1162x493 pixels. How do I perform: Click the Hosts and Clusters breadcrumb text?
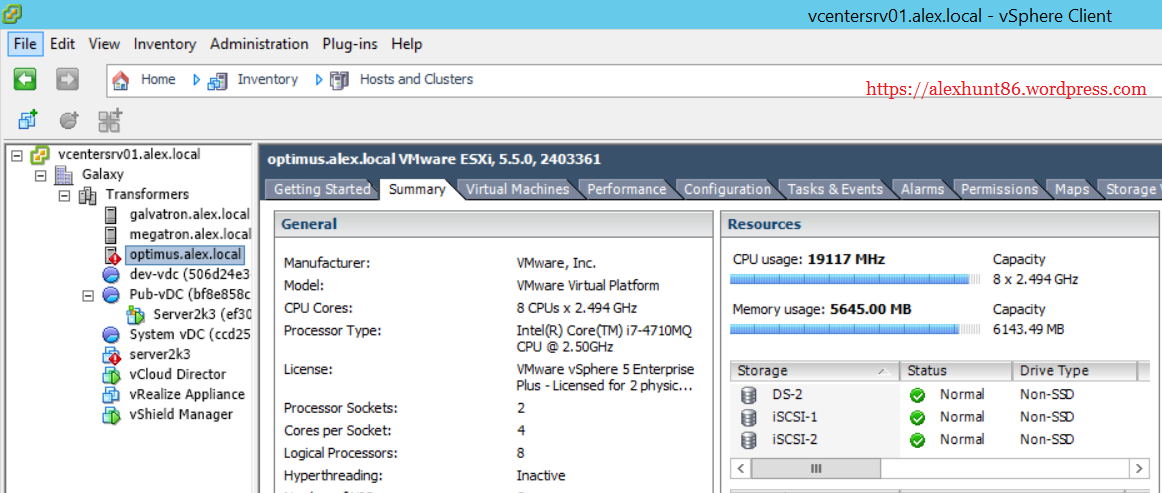(416, 79)
